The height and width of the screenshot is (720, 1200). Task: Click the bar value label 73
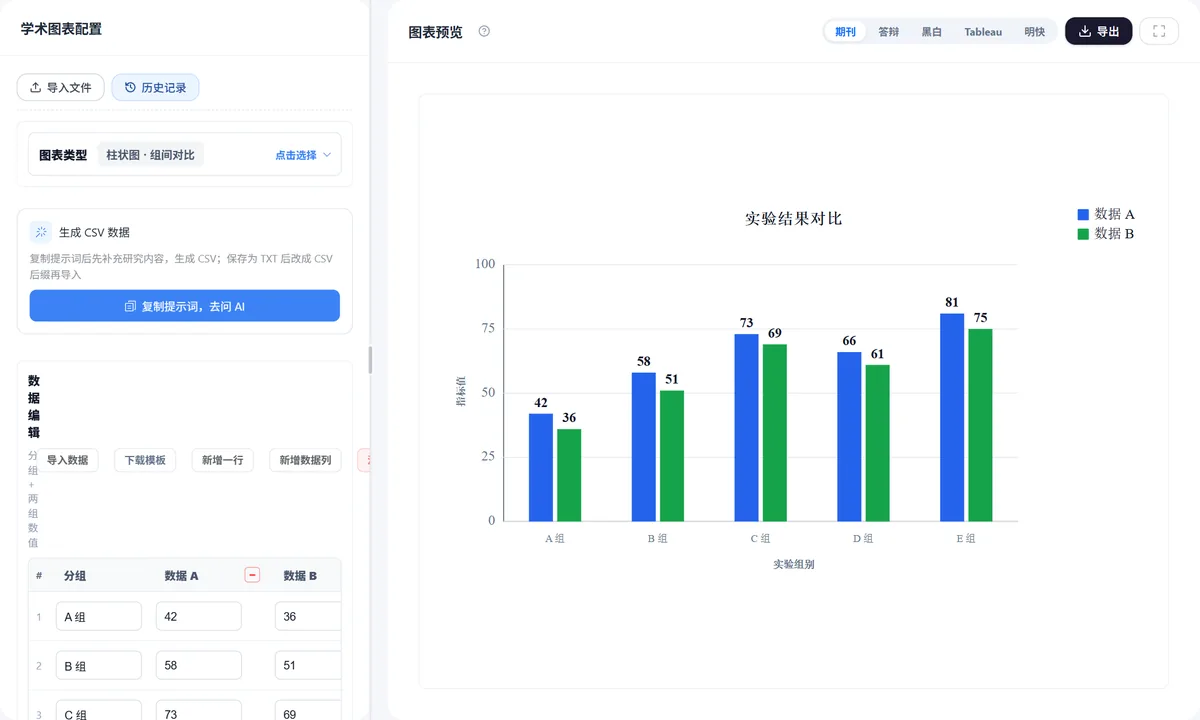(747, 323)
